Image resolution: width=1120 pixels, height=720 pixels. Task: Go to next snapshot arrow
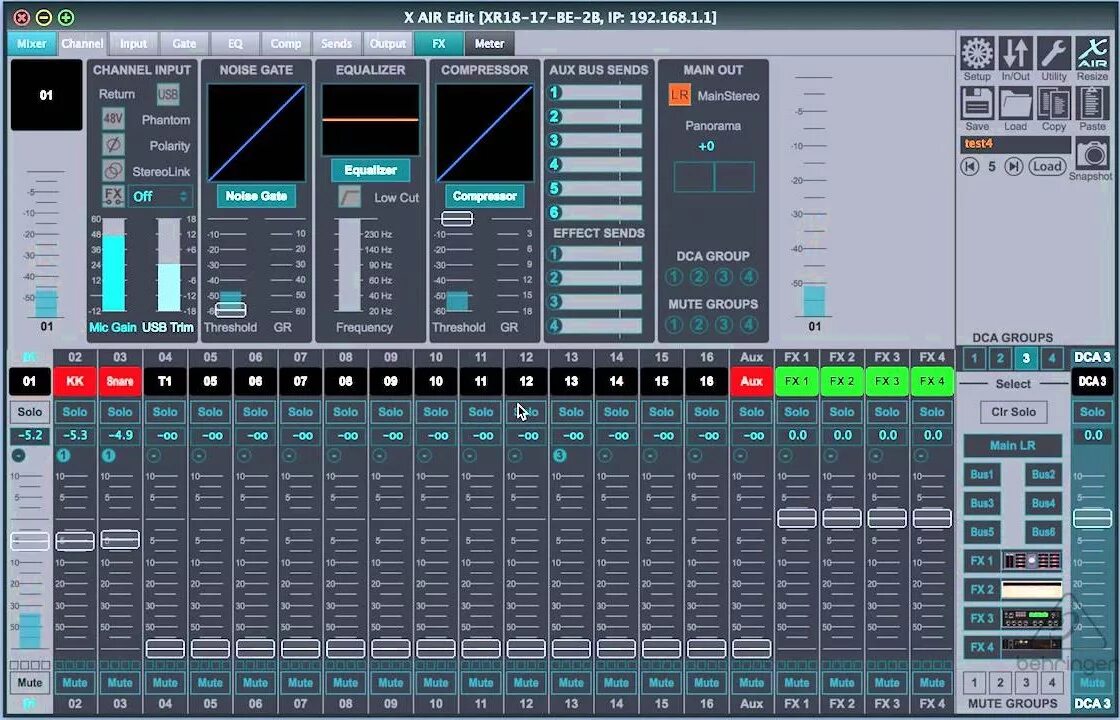pyautogui.click(x=1014, y=166)
